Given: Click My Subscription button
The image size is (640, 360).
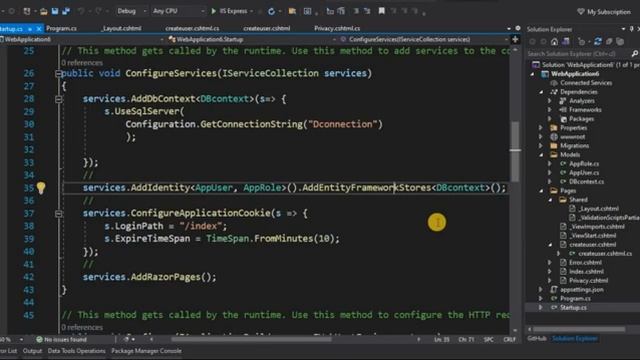Looking at the screenshot, I should coord(604,12).
